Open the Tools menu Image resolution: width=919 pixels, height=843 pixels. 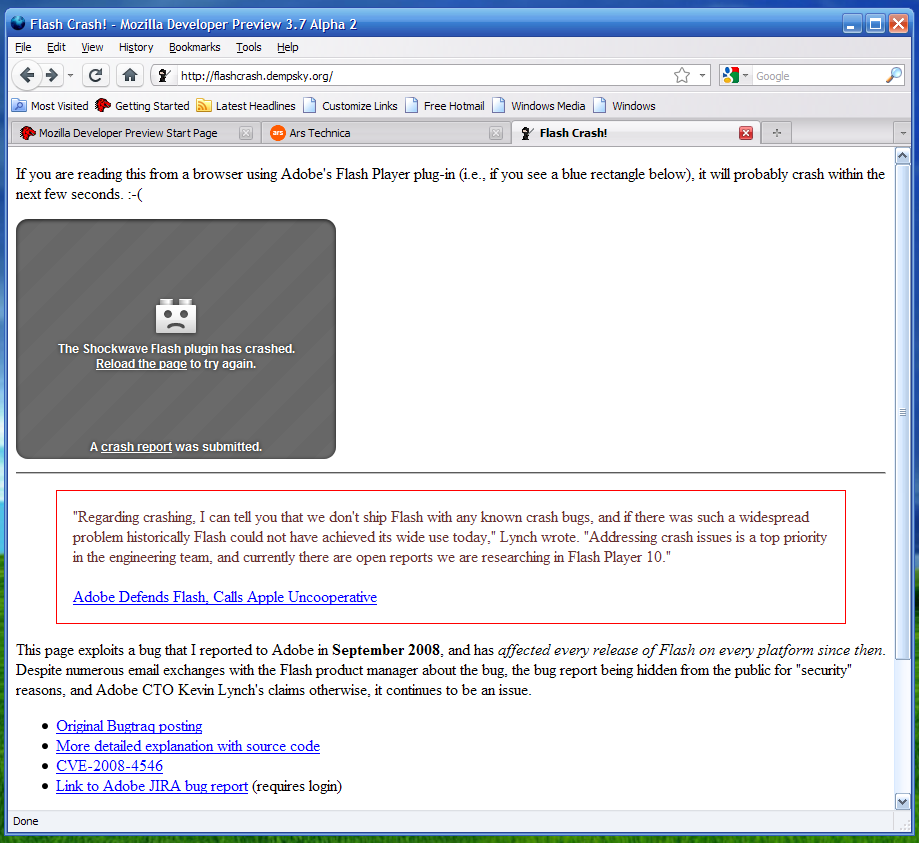249,47
